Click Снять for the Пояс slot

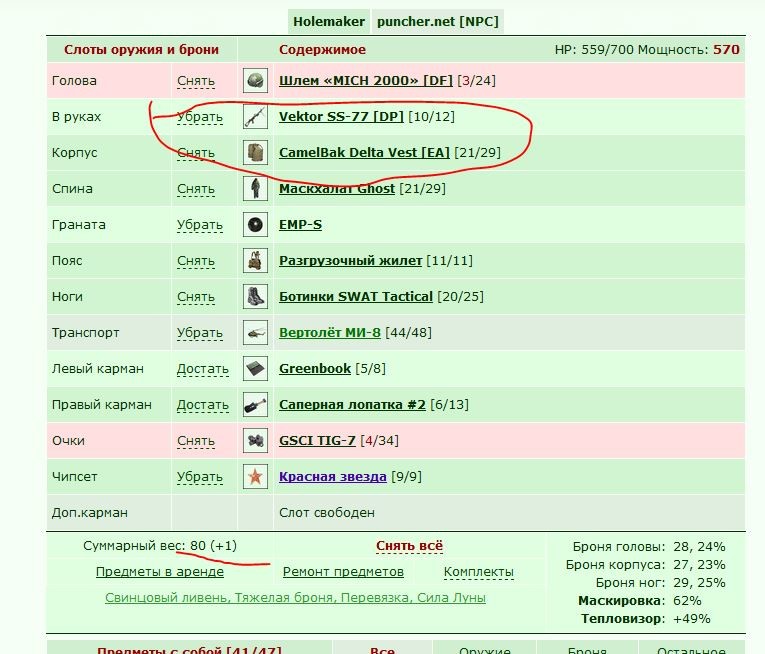pyautogui.click(x=196, y=261)
